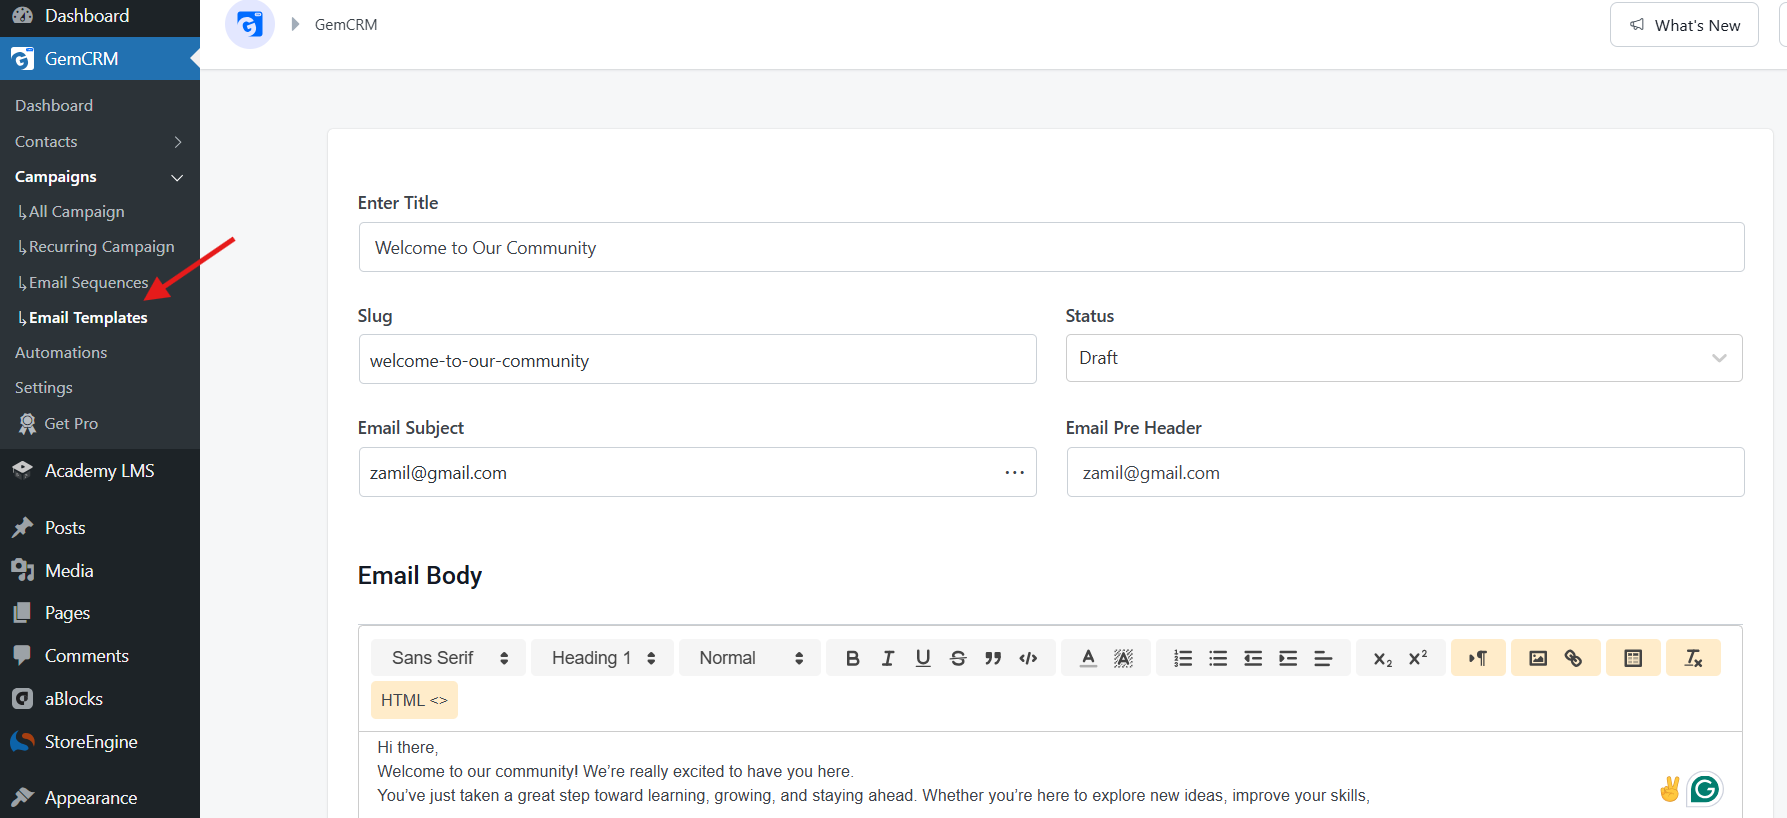Viewport: 1787px width, 818px height.
Task: Switch the editor to HTML view
Action: pyautogui.click(x=414, y=700)
